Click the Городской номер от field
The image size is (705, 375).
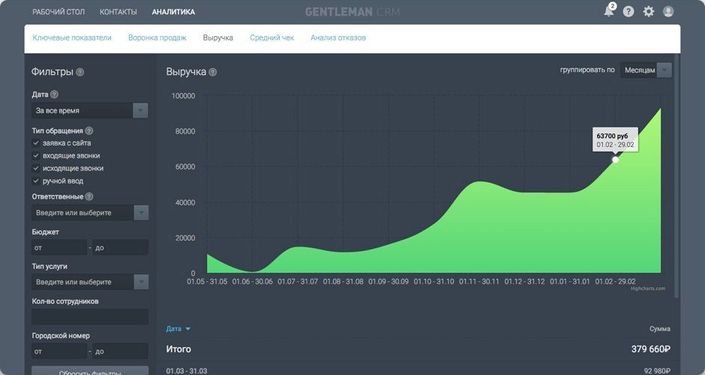(x=59, y=351)
